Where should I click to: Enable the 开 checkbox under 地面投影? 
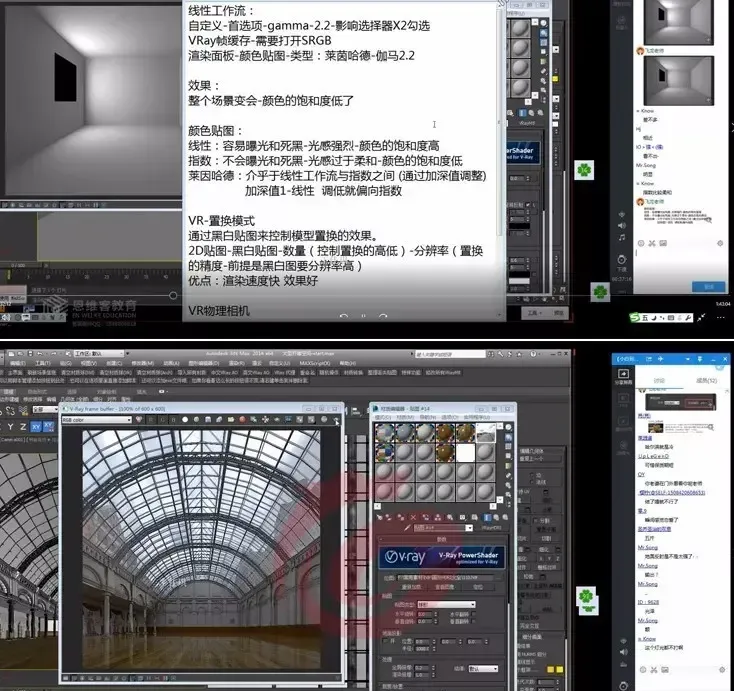click(x=386, y=641)
